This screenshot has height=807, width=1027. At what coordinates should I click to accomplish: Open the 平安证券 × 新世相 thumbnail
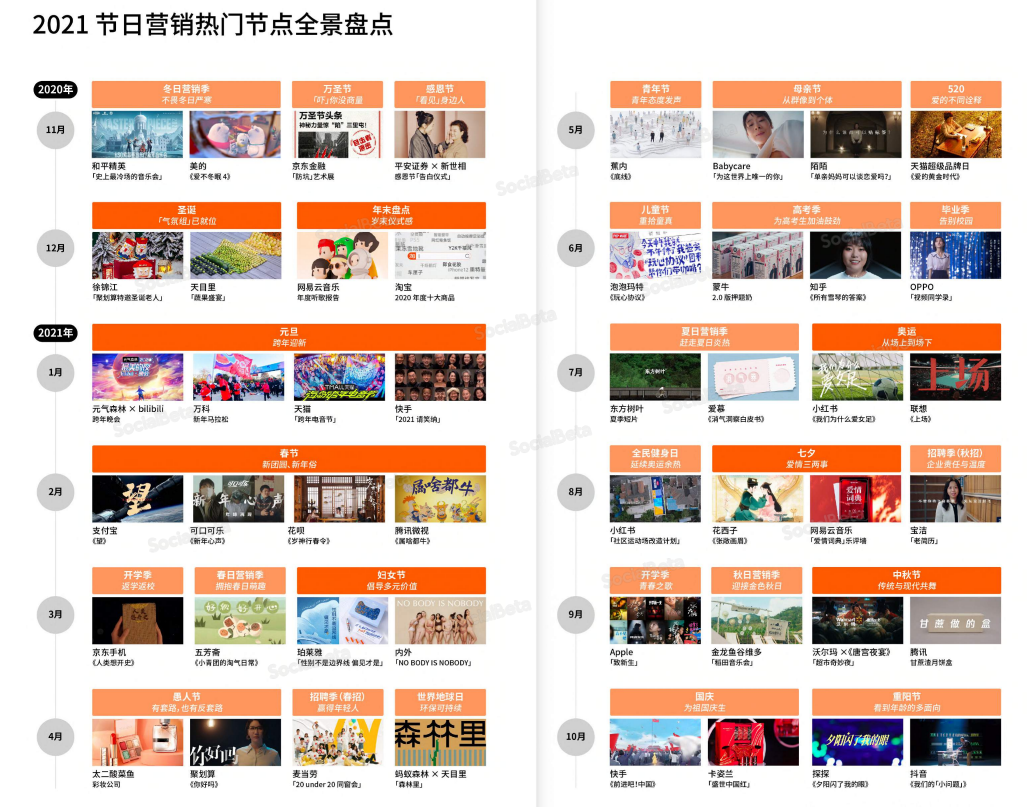click(x=440, y=134)
